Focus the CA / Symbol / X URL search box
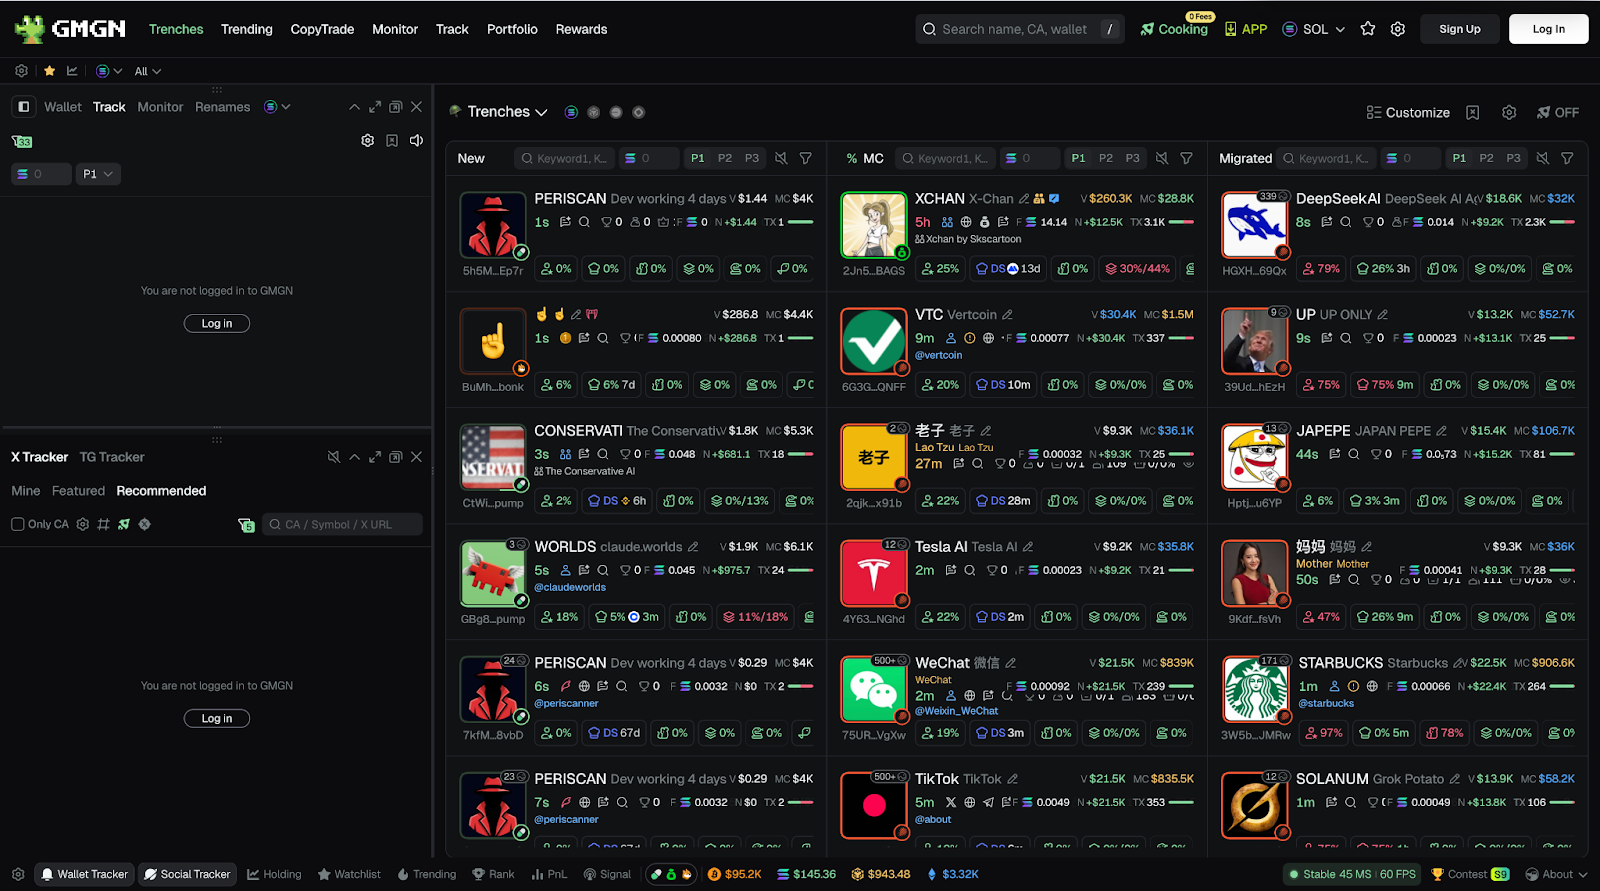The image size is (1600, 891). pos(342,524)
